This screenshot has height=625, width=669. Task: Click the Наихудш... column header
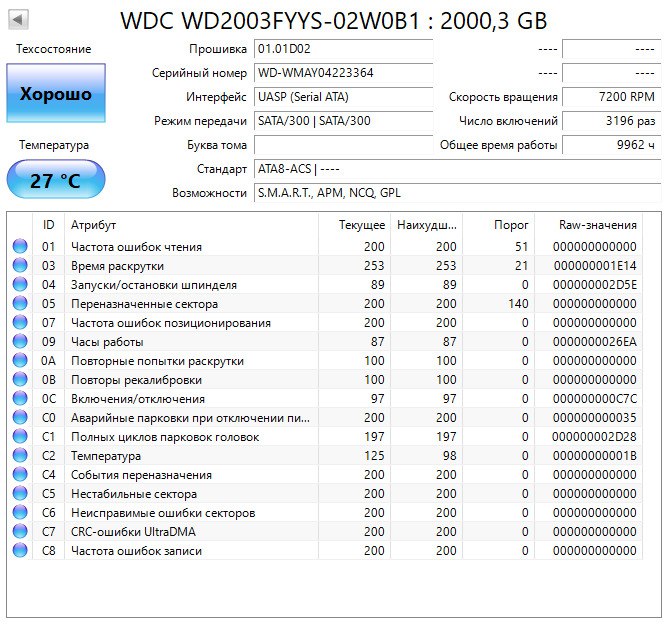[x=427, y=224]
